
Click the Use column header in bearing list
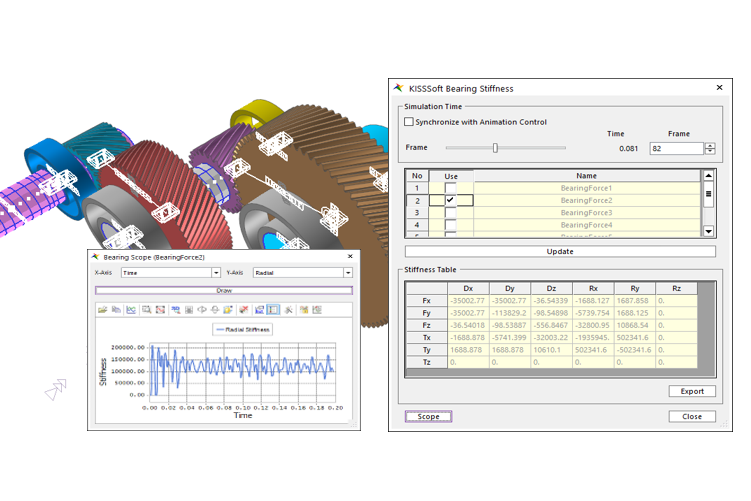[451, 176]
